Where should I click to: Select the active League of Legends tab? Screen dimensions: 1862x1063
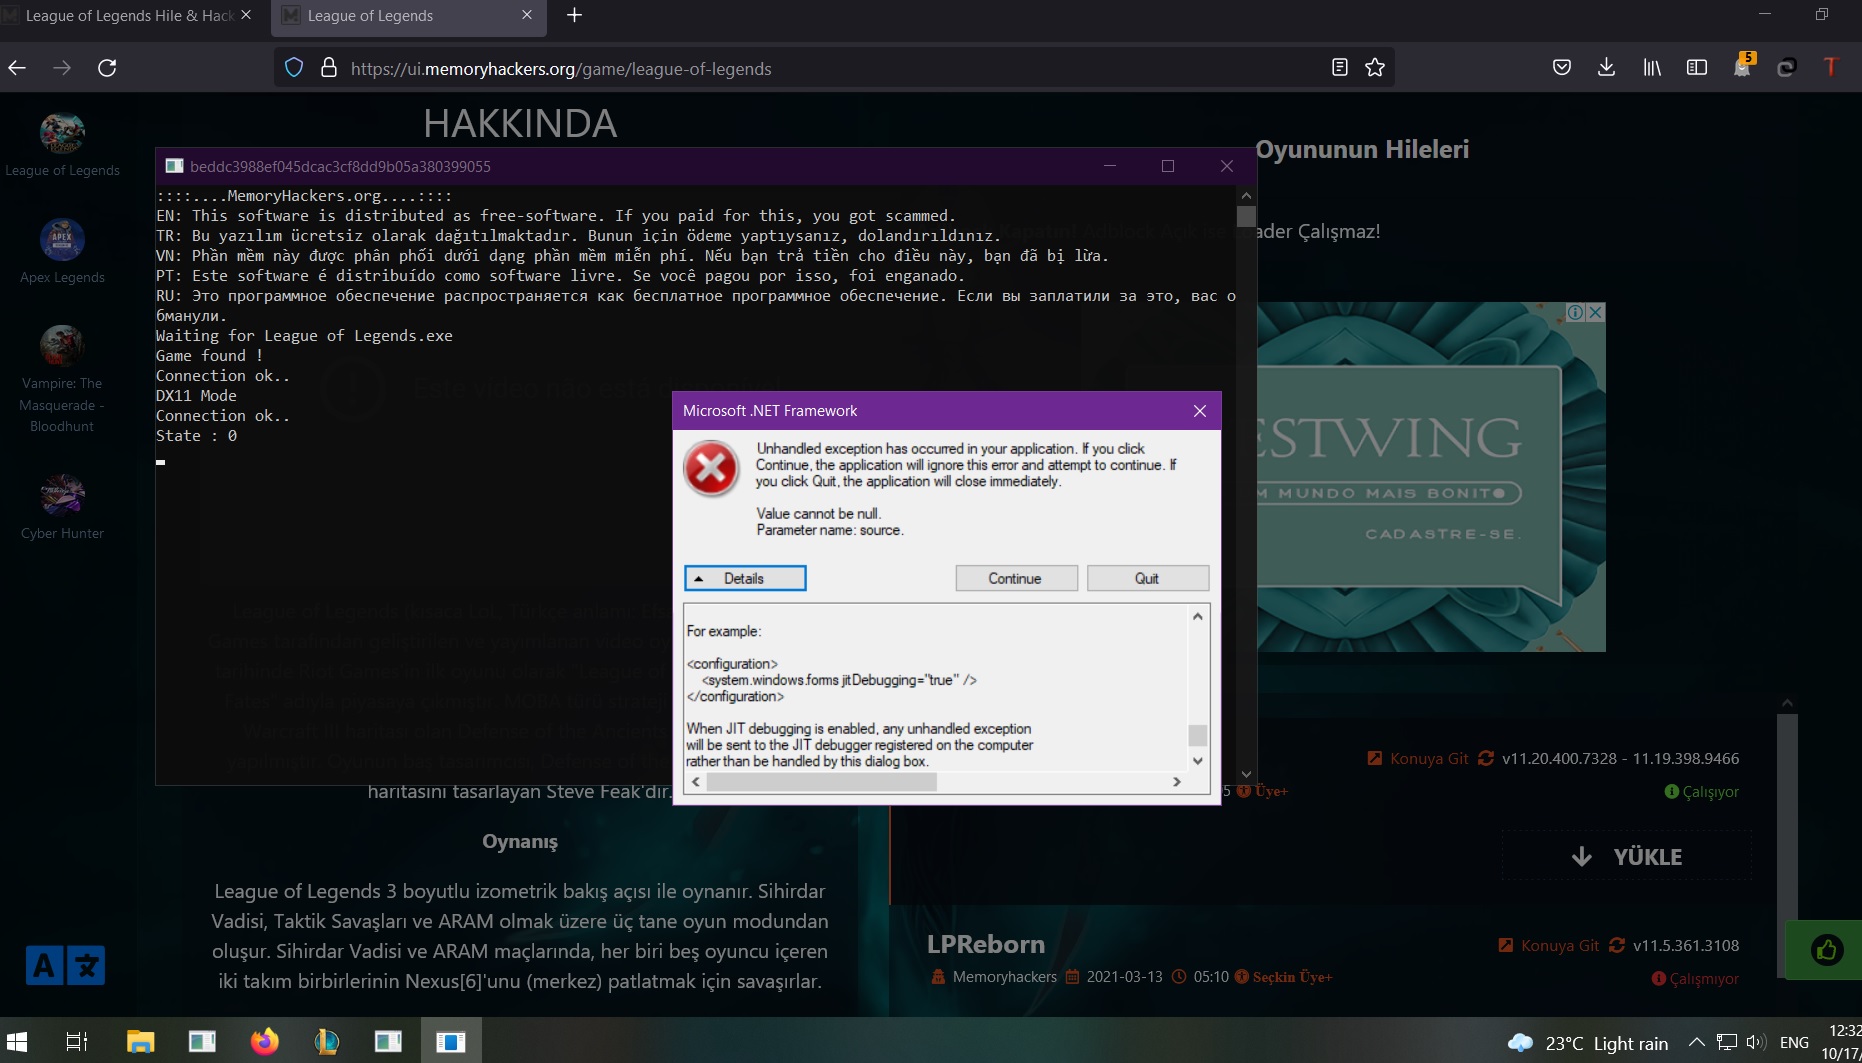coord(408,16)
